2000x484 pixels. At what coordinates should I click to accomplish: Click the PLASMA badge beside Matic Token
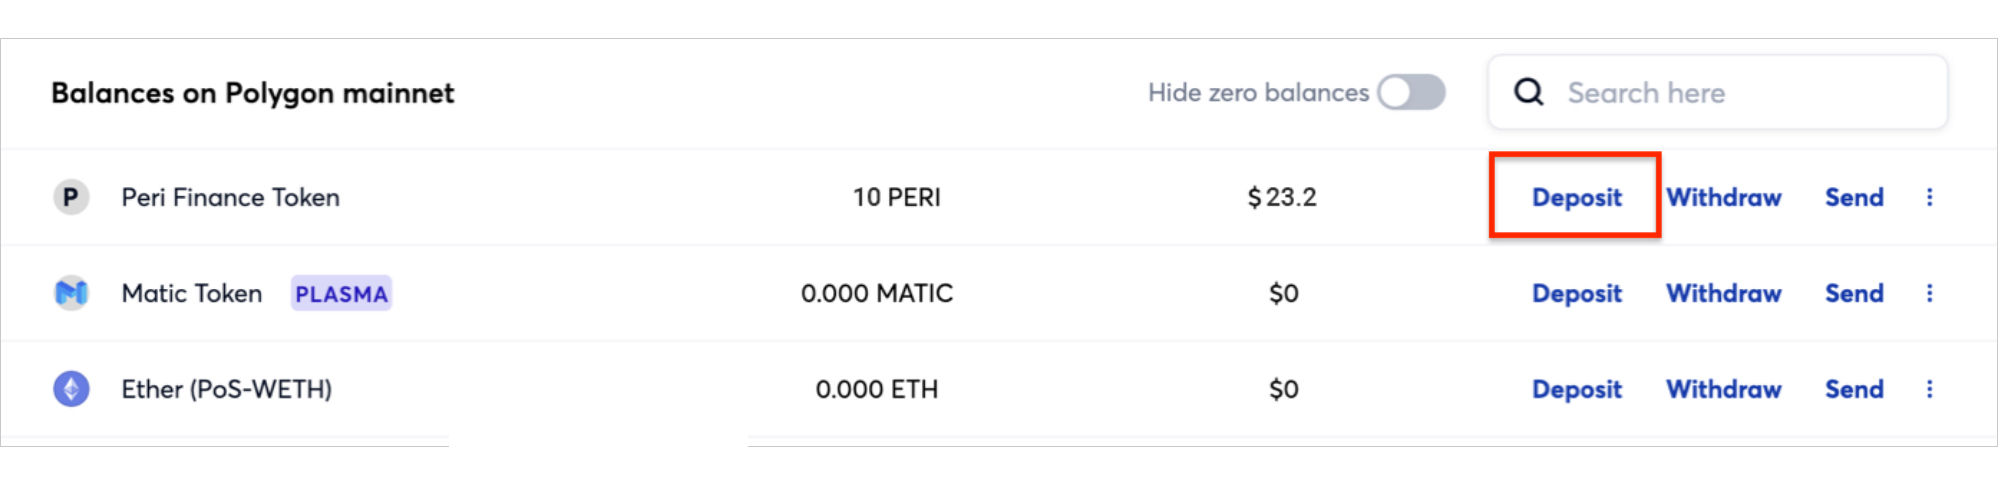coord(341,294)
